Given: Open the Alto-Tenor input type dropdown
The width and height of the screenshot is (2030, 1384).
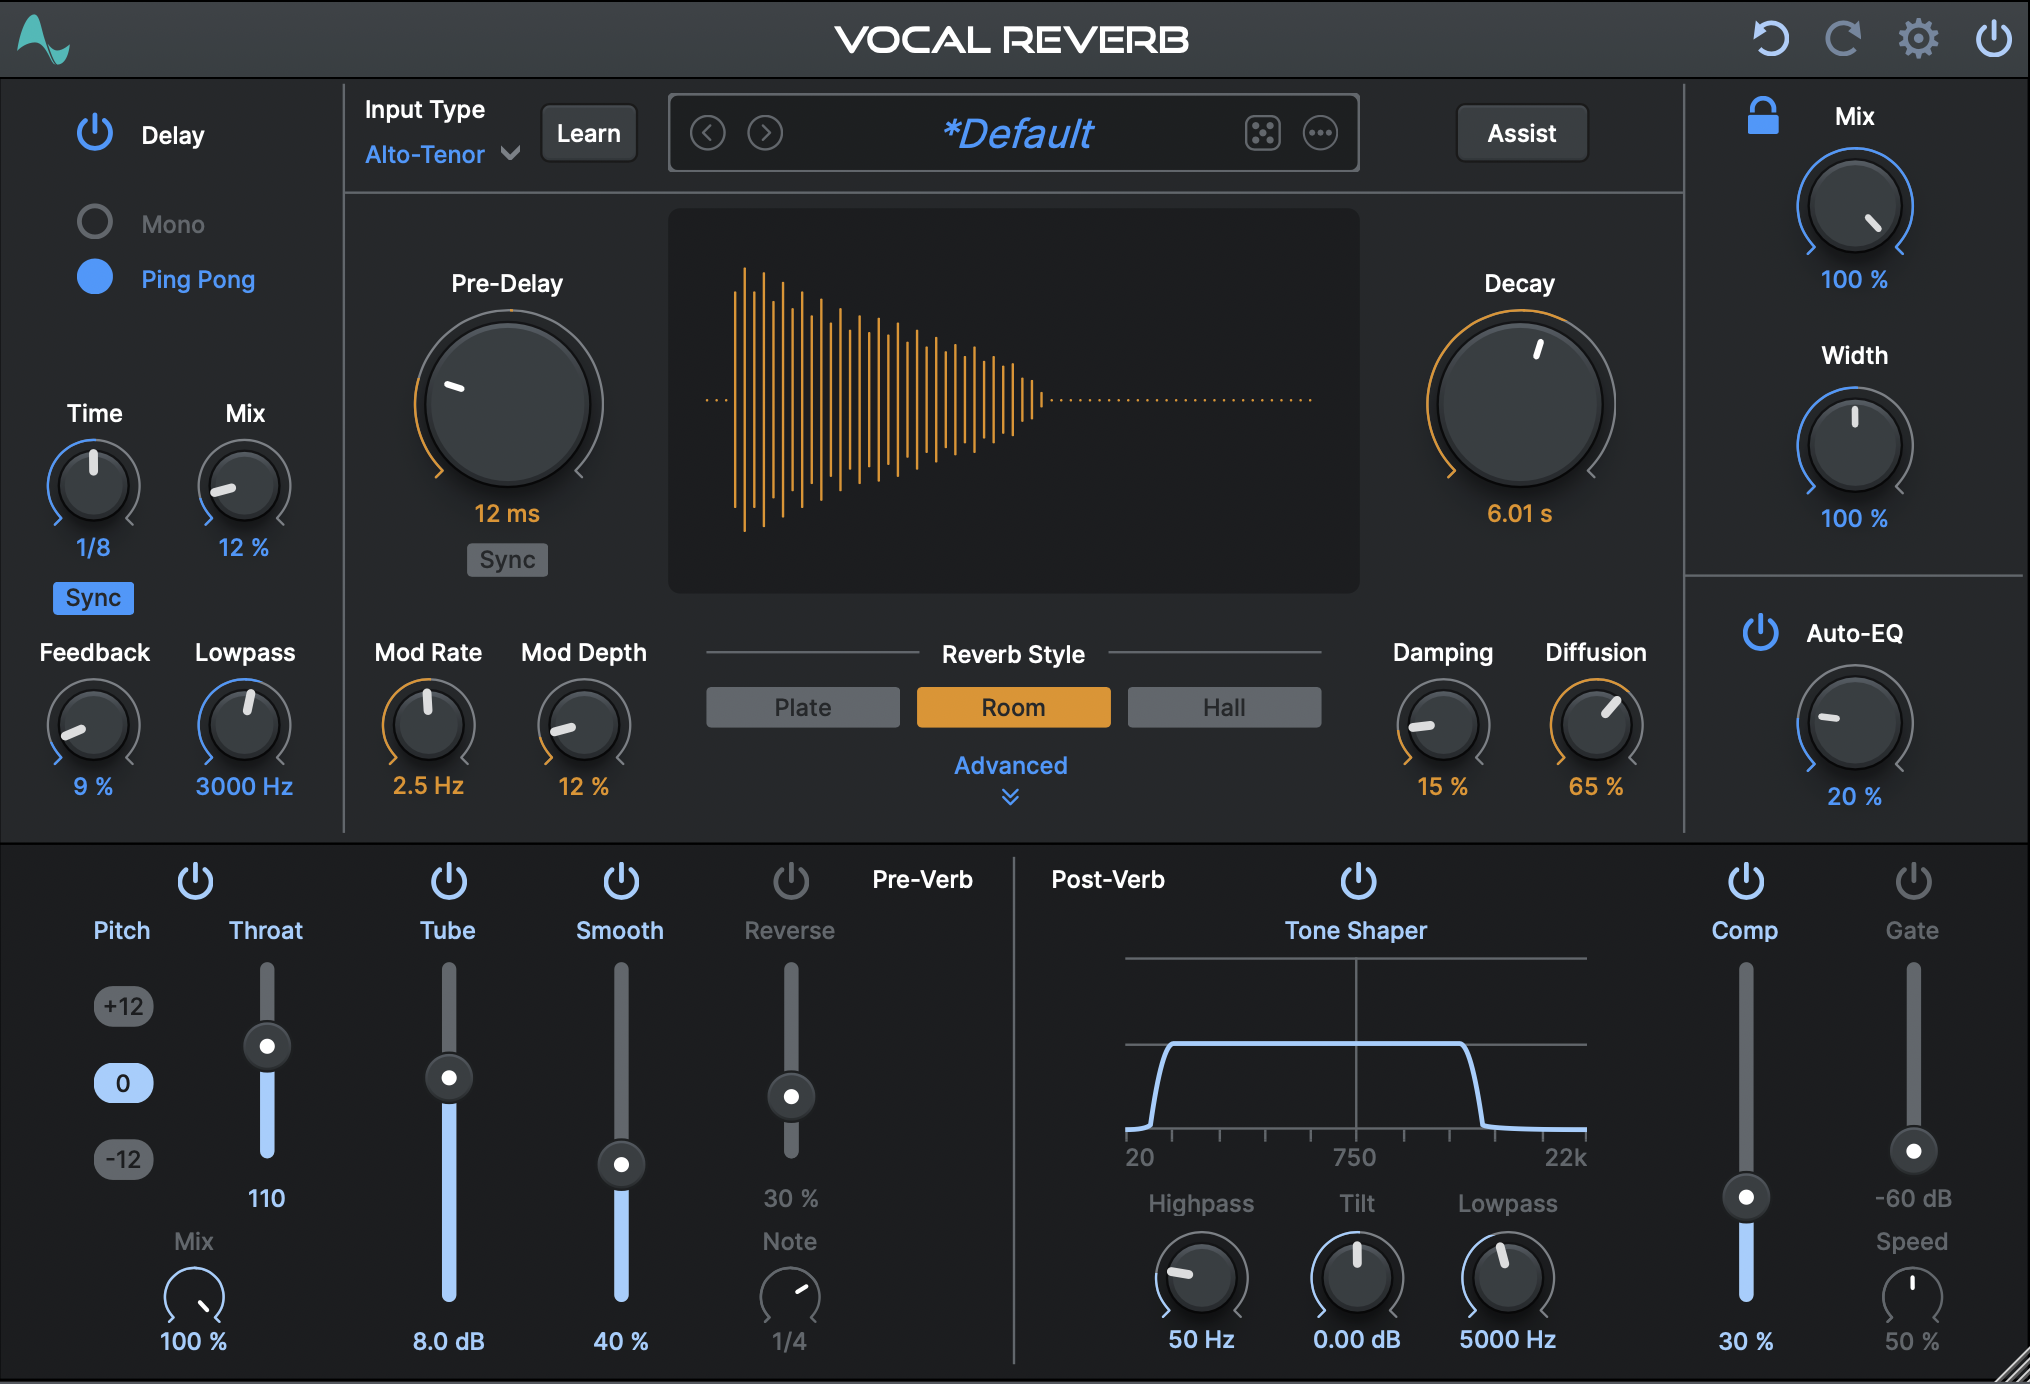Looking at the screenshot, I should click(x=441, y=154).
